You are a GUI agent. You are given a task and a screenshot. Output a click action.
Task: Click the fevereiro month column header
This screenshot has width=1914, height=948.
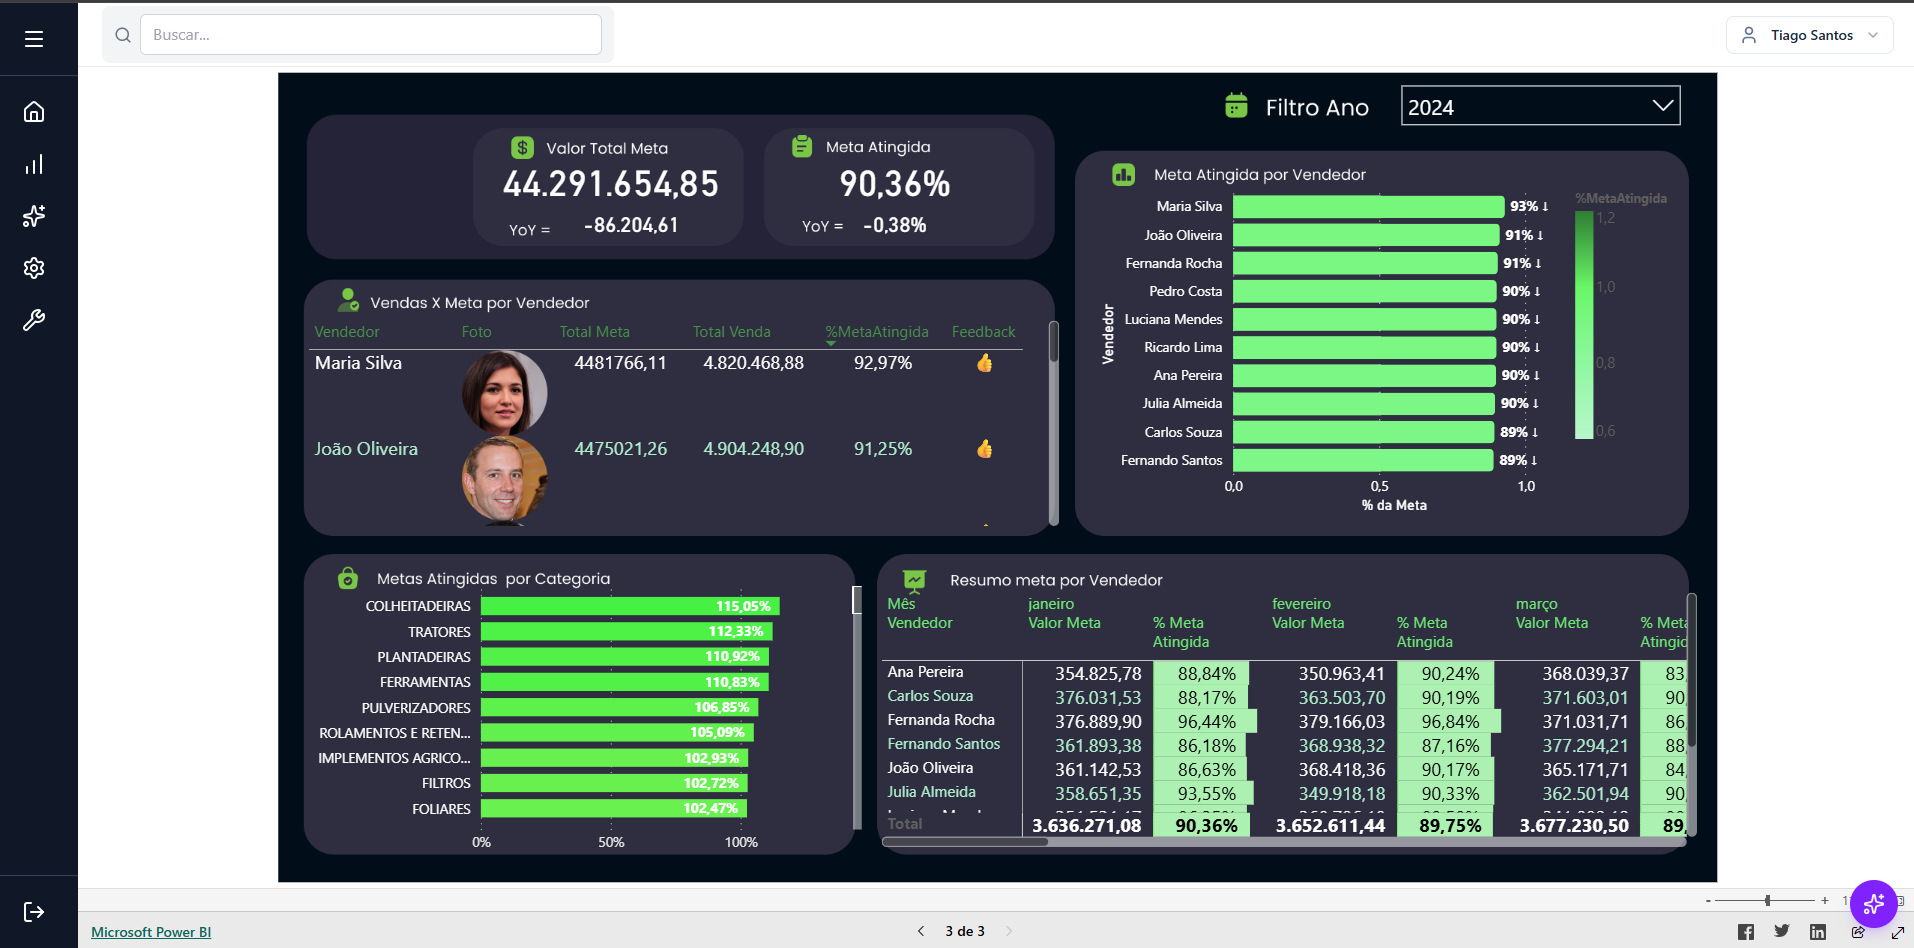click(x=1301, y=604)
